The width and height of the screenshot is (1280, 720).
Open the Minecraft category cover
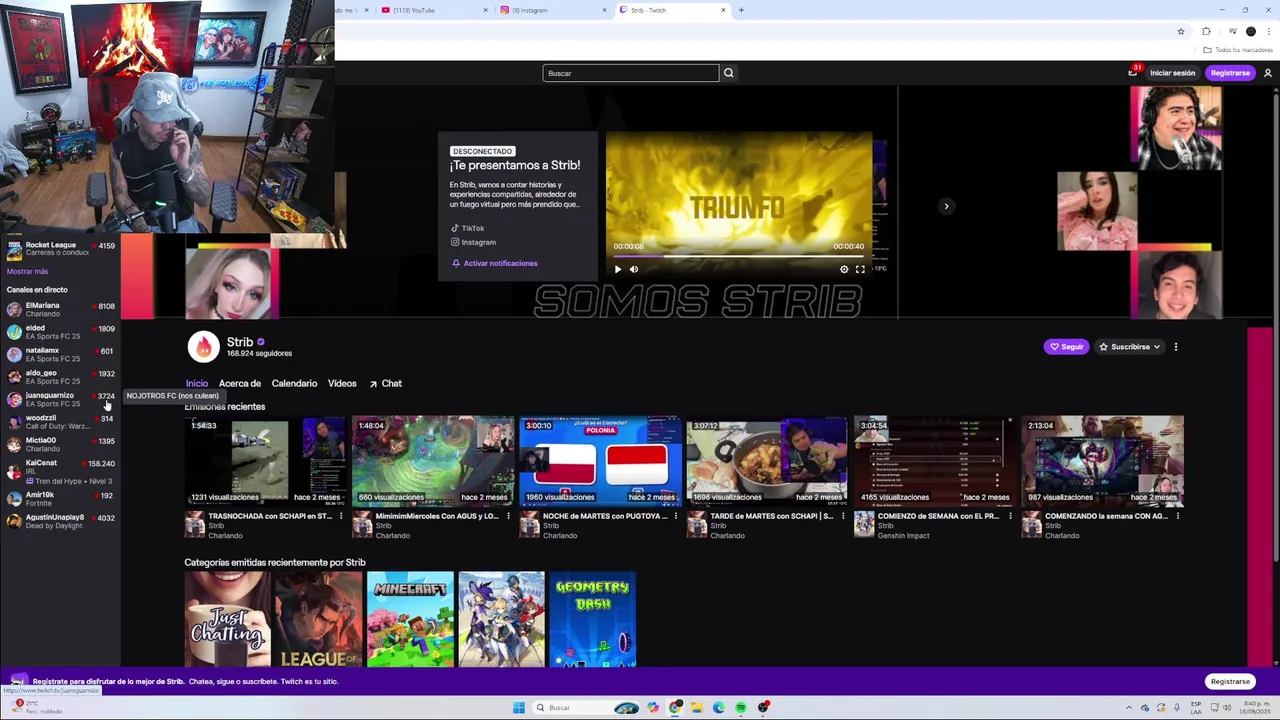click(x=410, y=619)
